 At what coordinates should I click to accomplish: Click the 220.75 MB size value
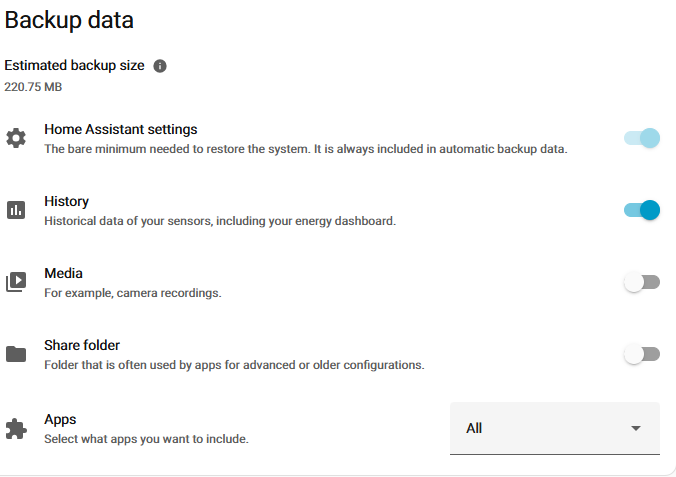coord(33,87)
